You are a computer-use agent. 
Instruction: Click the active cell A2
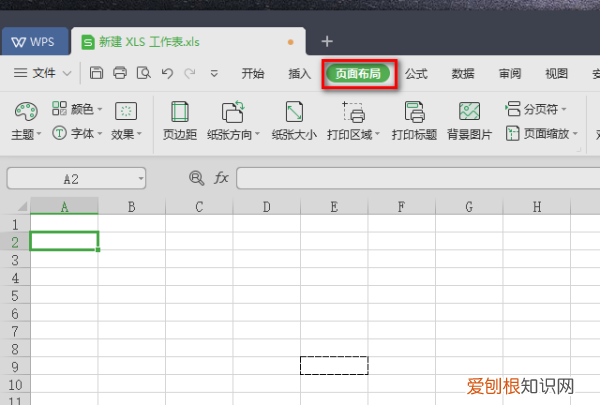tap(64, 241)
